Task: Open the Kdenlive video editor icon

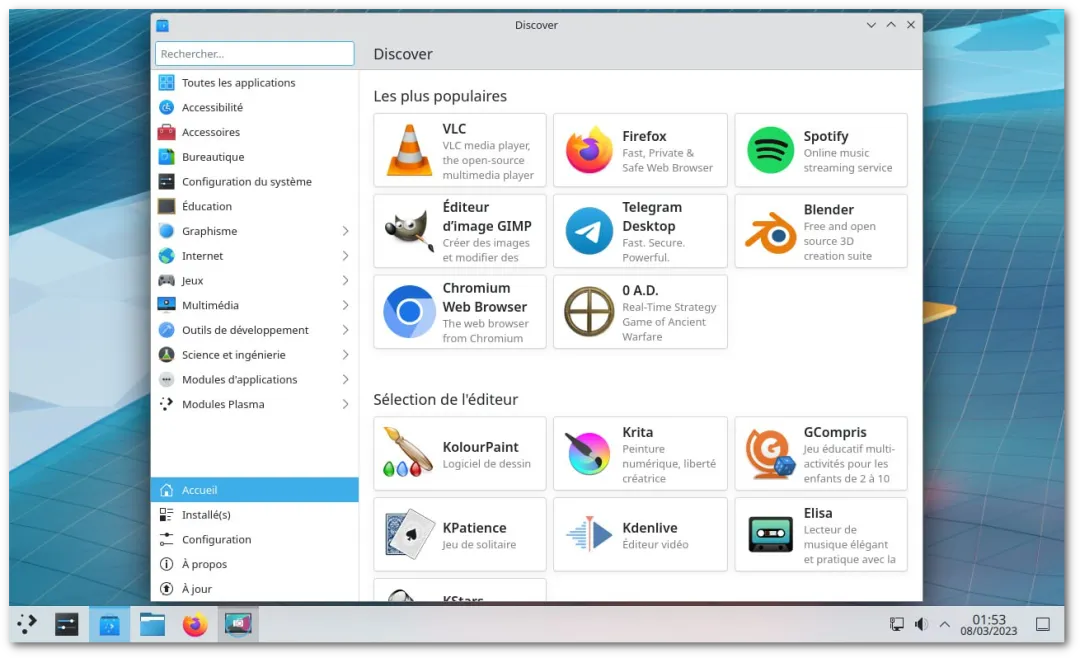Action: click(x=589, y=534)
